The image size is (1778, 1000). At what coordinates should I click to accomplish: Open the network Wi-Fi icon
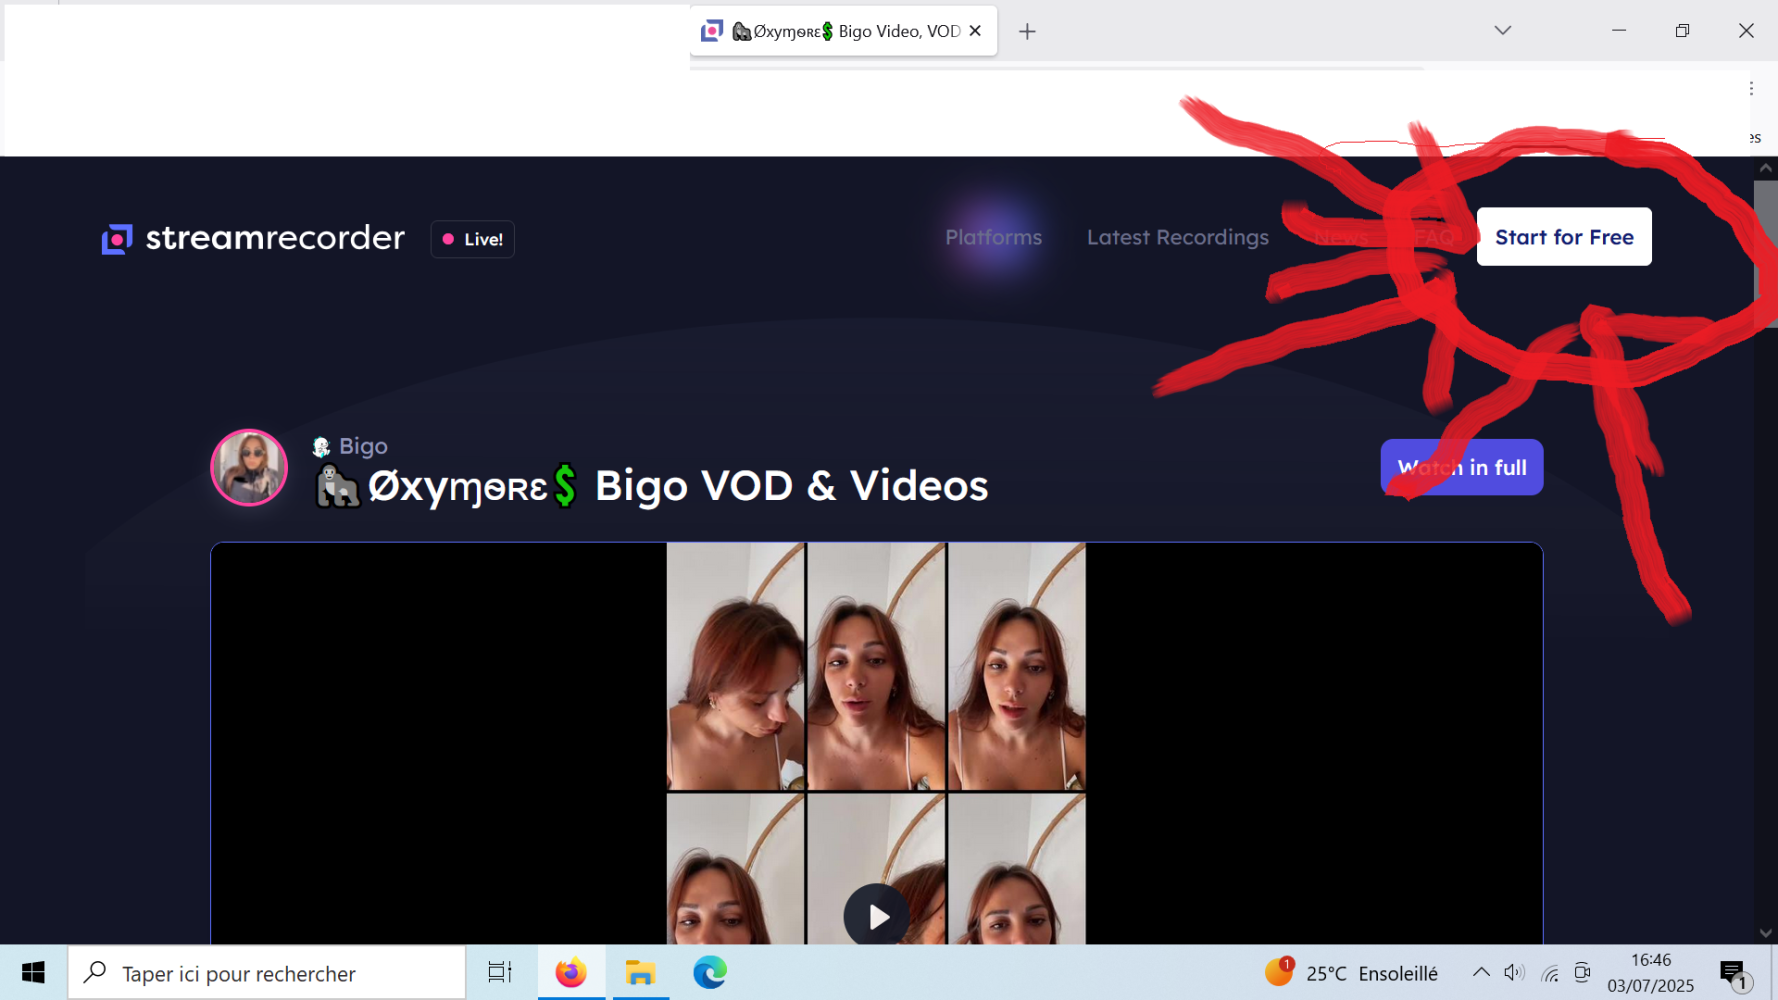point(1549,972)
